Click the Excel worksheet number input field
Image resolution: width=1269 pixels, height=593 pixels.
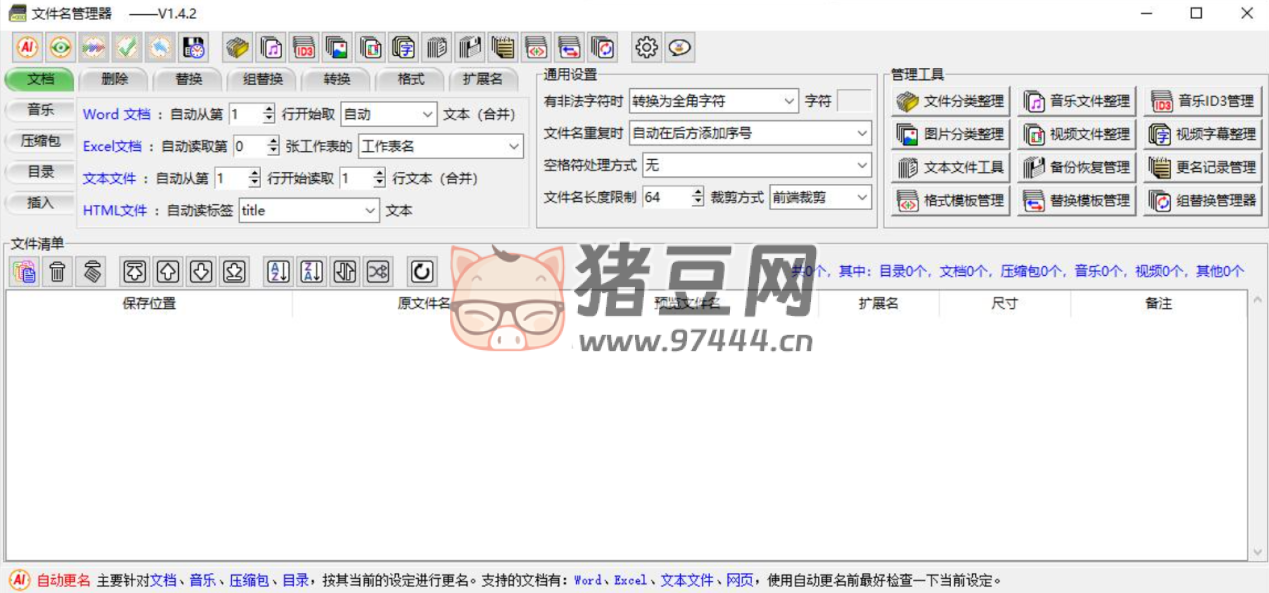(249, 147)
